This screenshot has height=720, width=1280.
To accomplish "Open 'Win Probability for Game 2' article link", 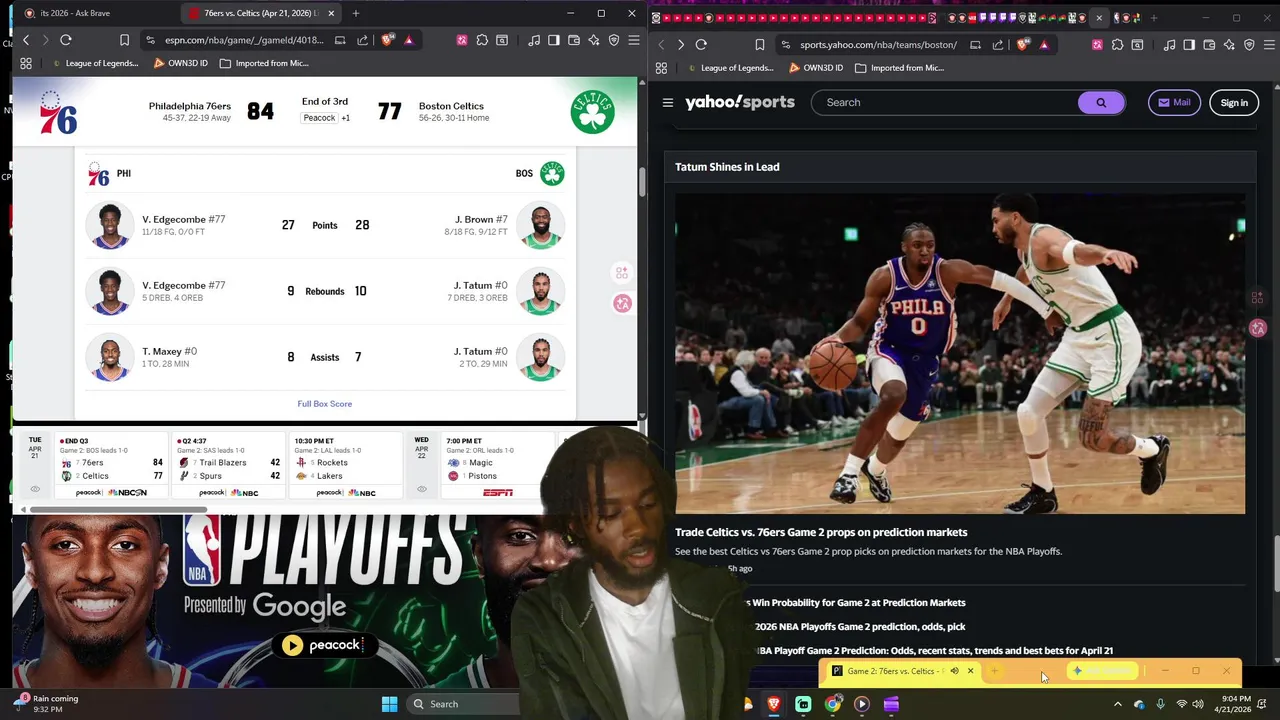I will point(858,603).
